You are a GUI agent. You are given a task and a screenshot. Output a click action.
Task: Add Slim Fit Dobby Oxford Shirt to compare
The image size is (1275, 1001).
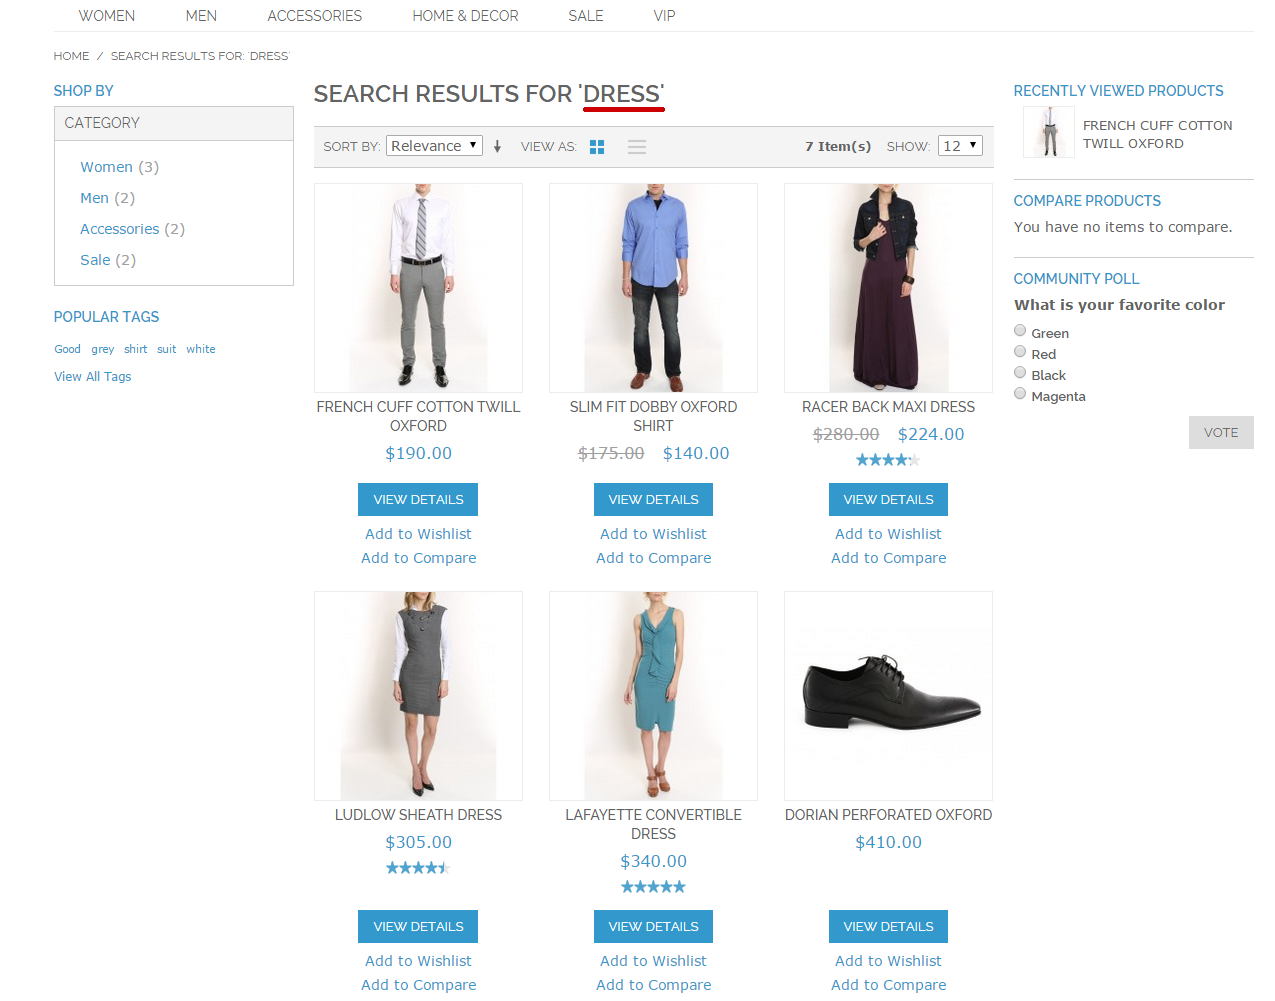(653, 558)
